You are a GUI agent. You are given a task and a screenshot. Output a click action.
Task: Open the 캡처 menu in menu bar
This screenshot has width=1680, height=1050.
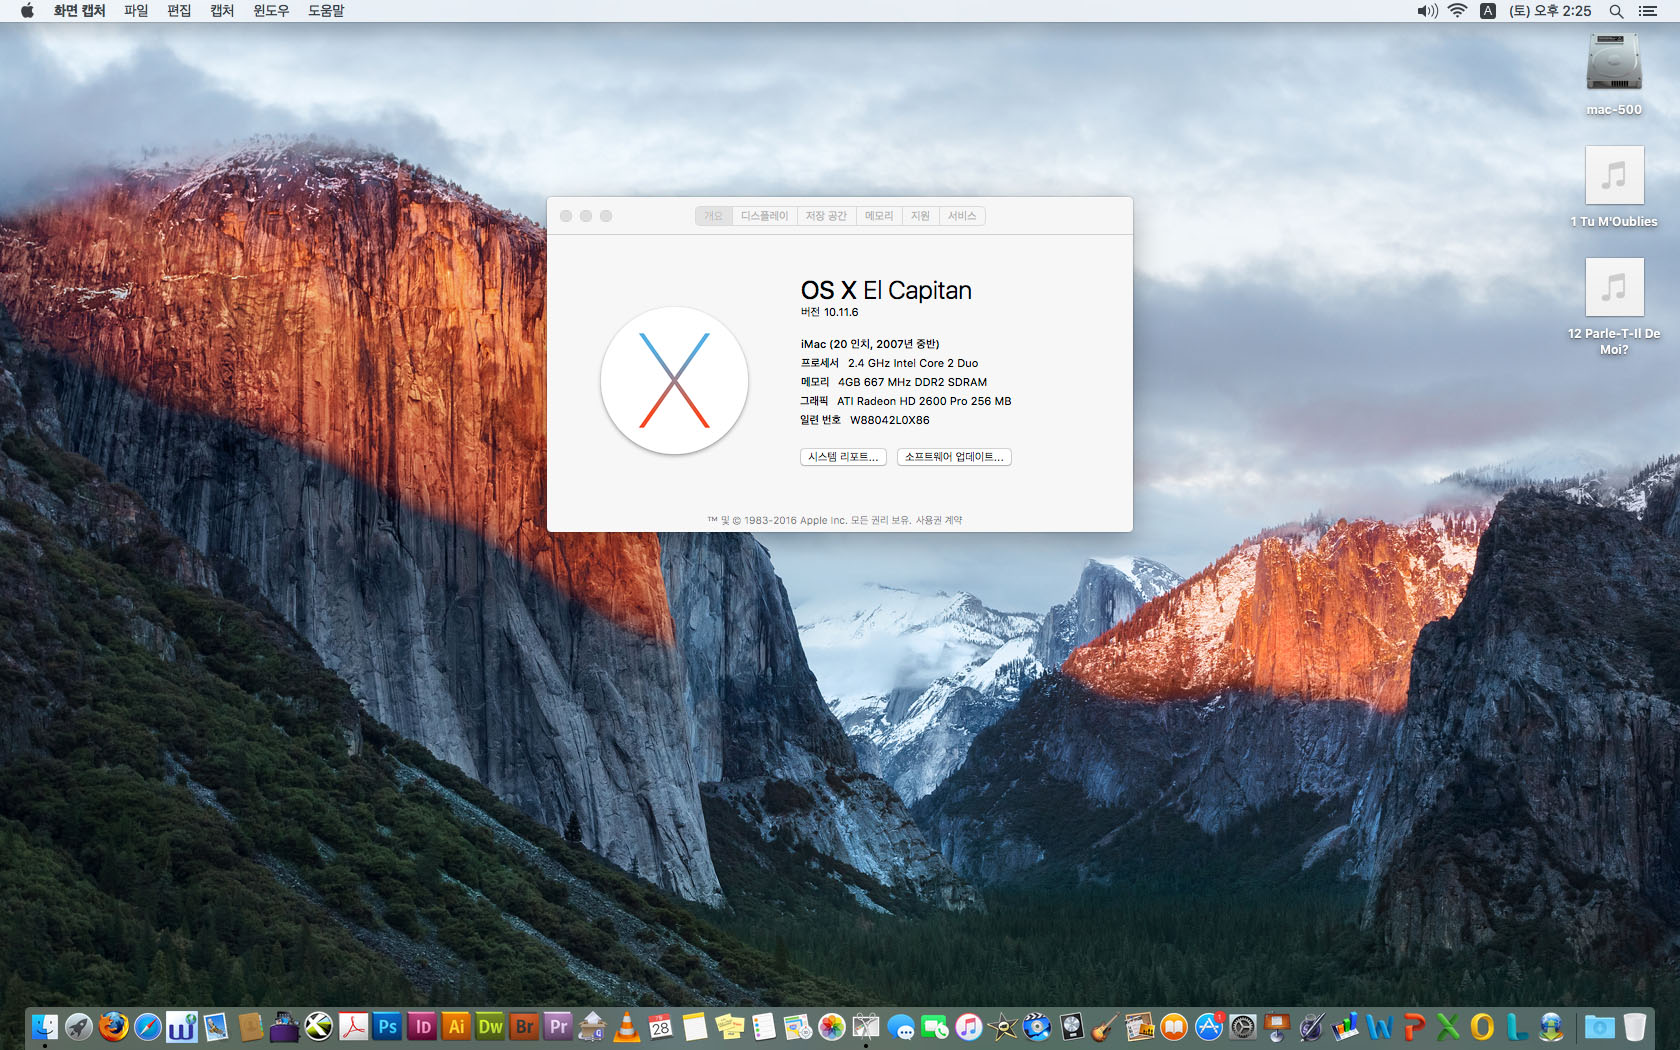[222, 11]
